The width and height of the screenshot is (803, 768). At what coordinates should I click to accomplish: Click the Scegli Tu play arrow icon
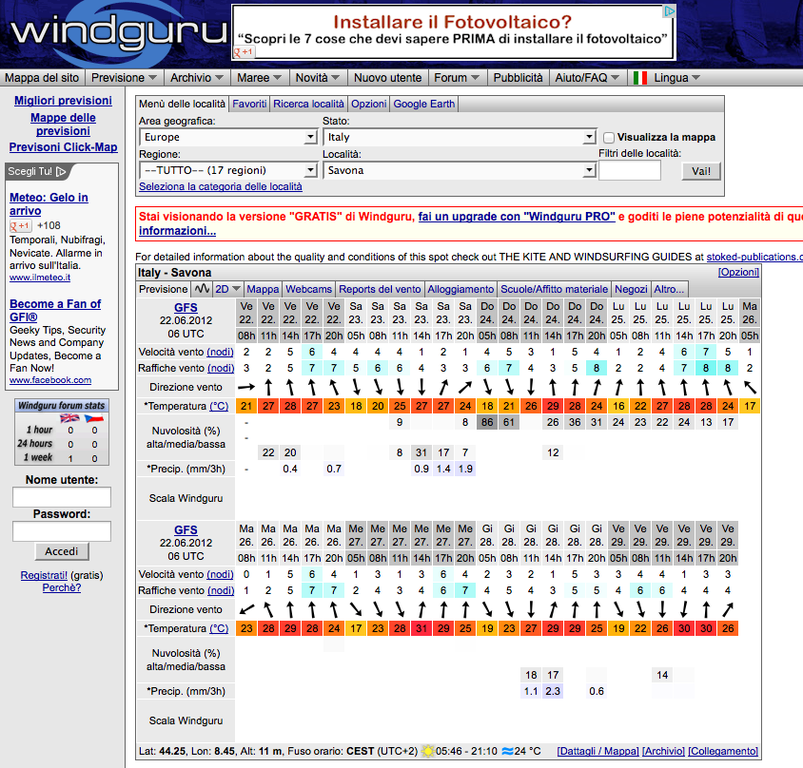point(62,171)
